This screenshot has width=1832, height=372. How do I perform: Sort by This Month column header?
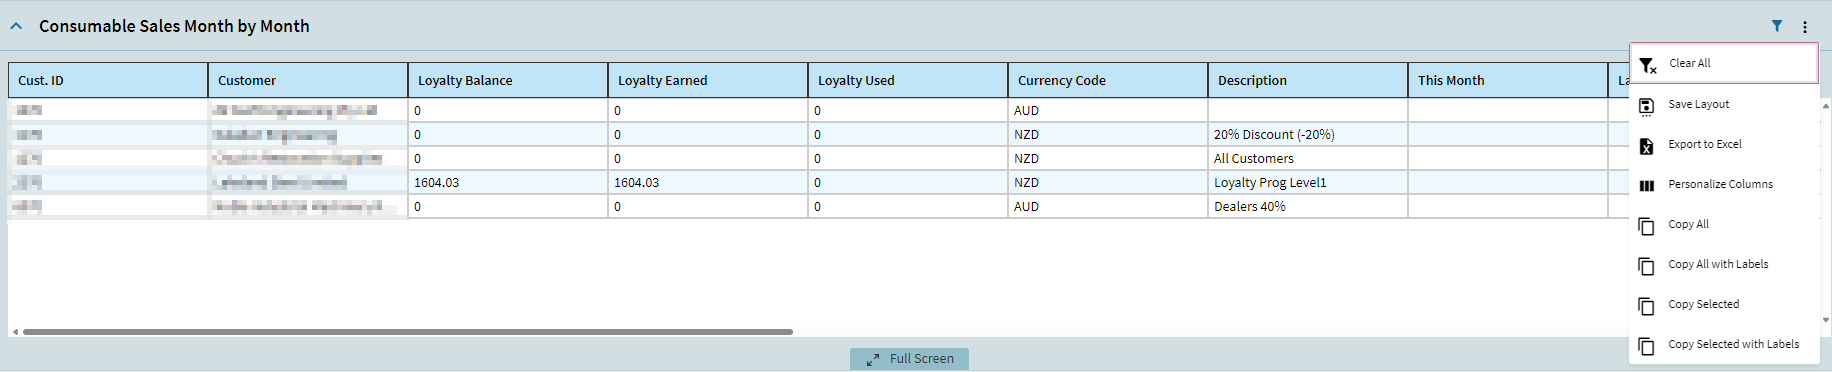pyautogui.click(x=1508, y=80)
